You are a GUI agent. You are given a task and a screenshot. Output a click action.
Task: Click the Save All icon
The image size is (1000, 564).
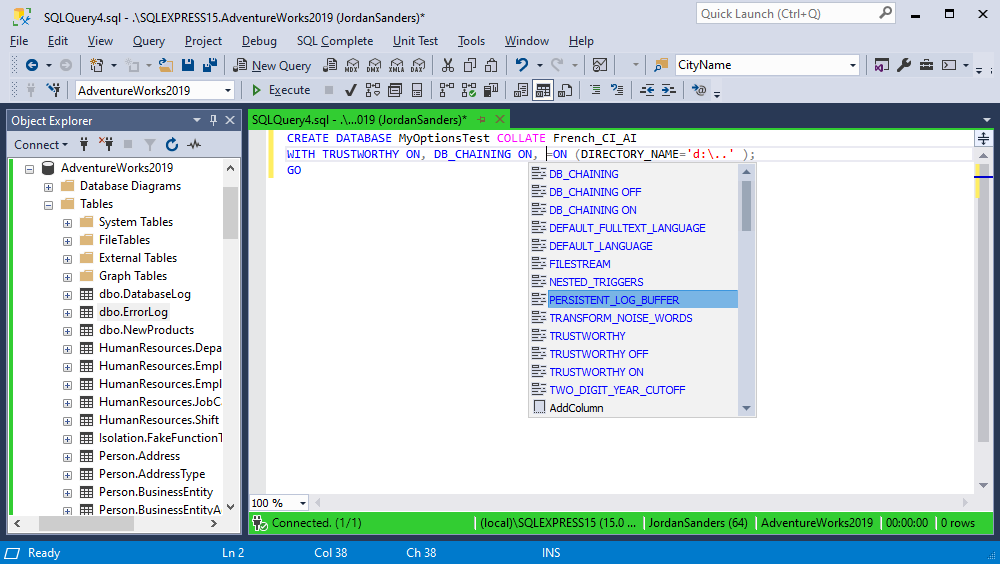[209, 65]
